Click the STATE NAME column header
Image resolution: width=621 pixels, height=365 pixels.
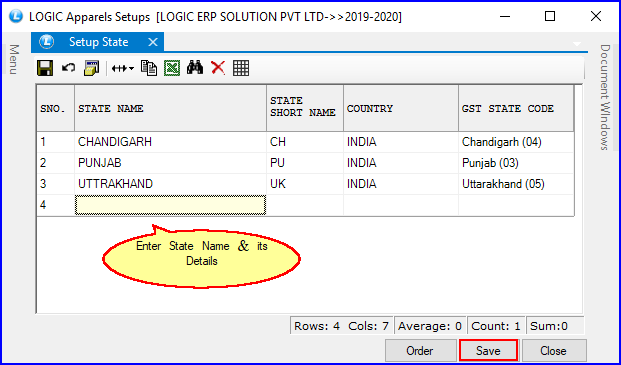pyautogui.click(x=170, y=108)
